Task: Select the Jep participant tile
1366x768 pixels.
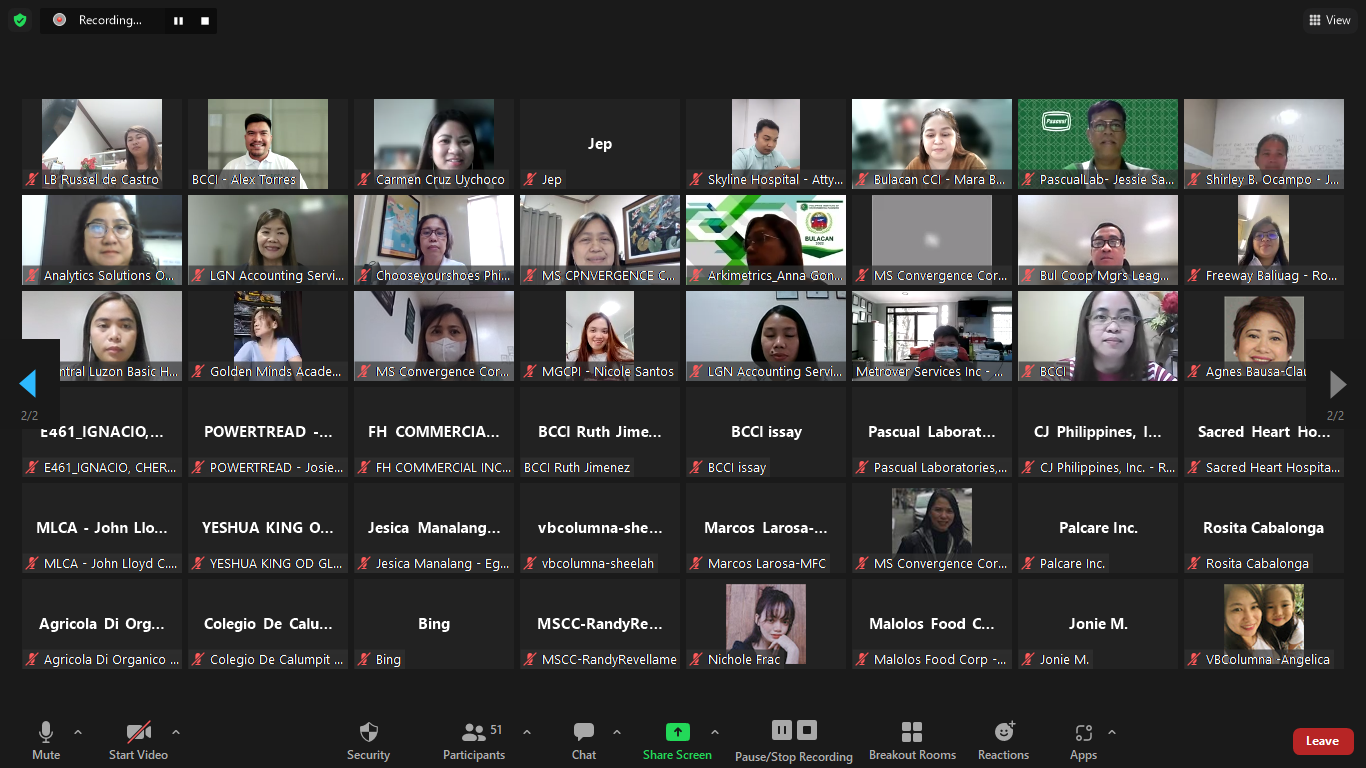Action: coord(600,144)
